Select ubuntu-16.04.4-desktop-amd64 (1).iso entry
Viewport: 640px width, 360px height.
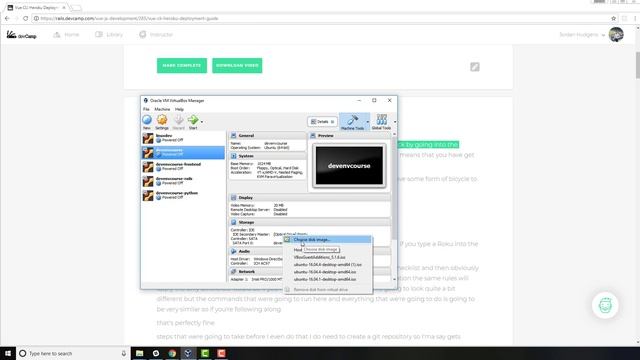click(x=328, y=265)
